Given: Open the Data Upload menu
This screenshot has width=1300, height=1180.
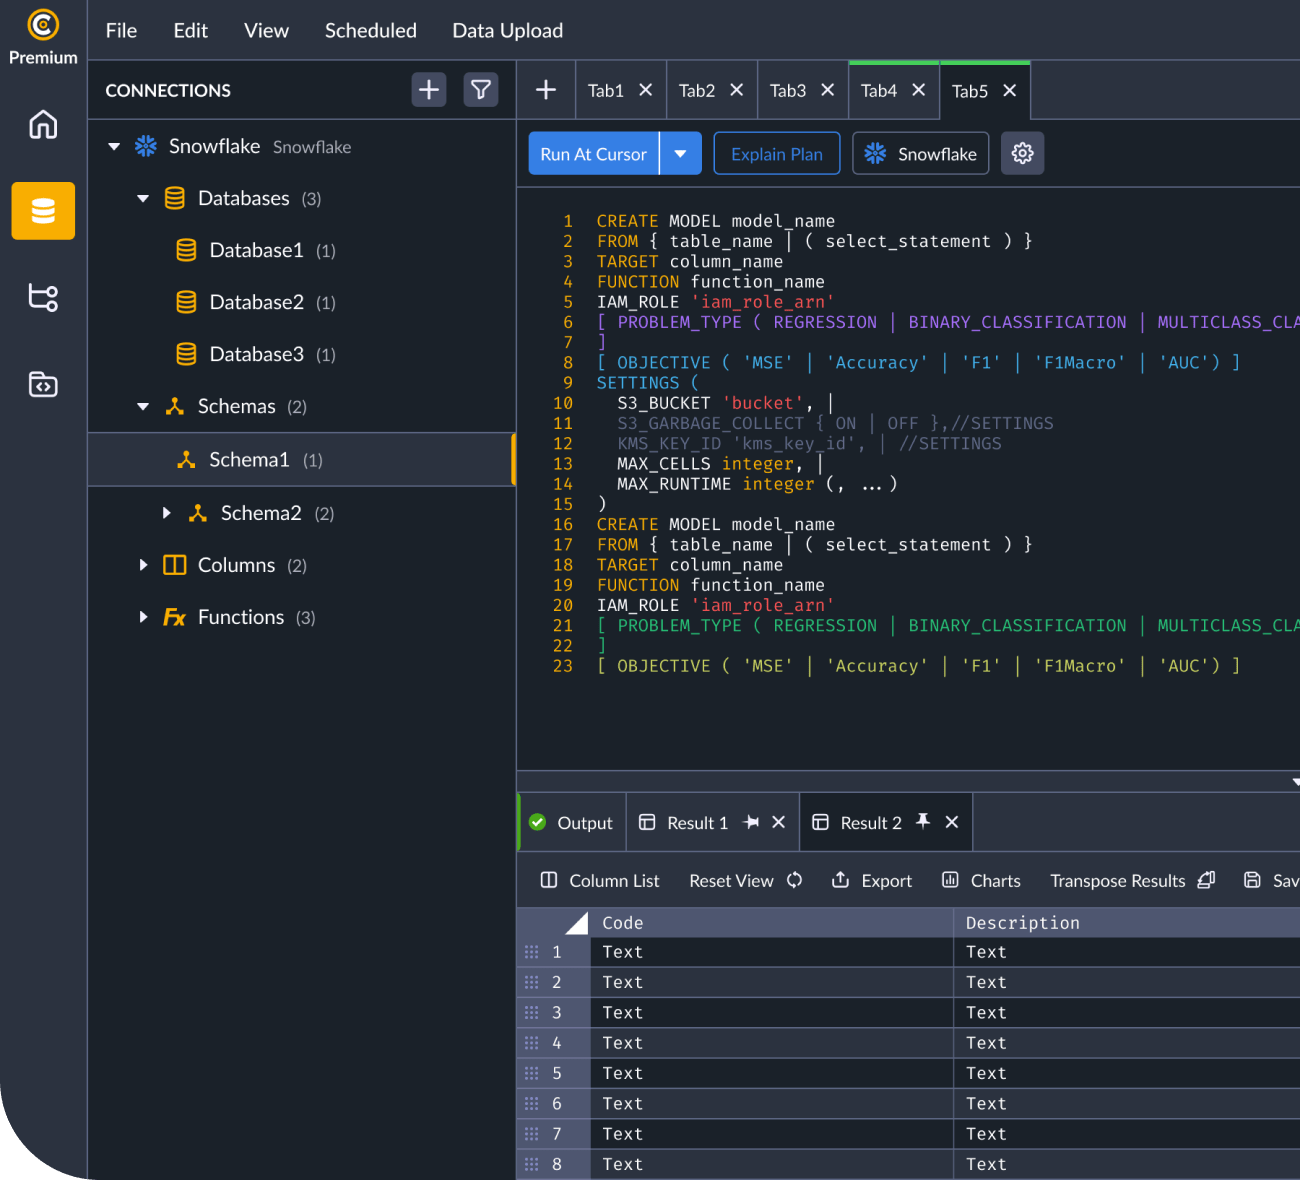Looking at the screenshot, I should coord(508,30).
